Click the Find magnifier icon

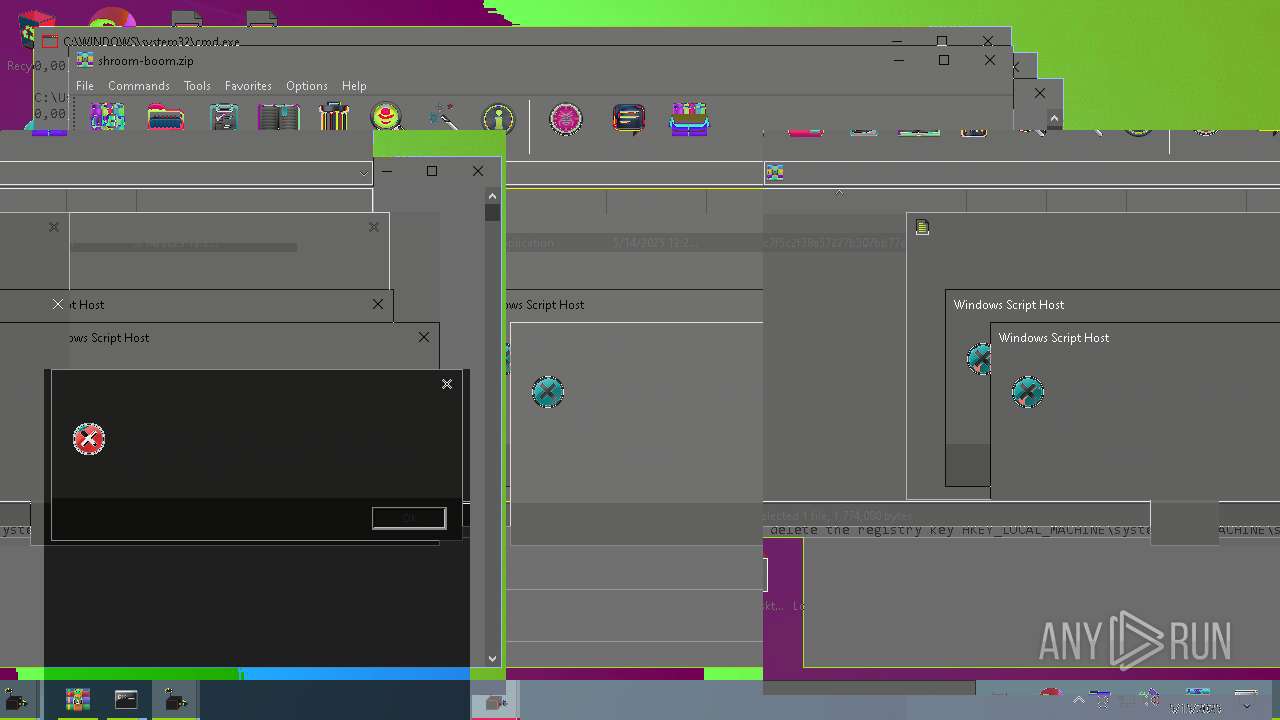tap(387, 118)
